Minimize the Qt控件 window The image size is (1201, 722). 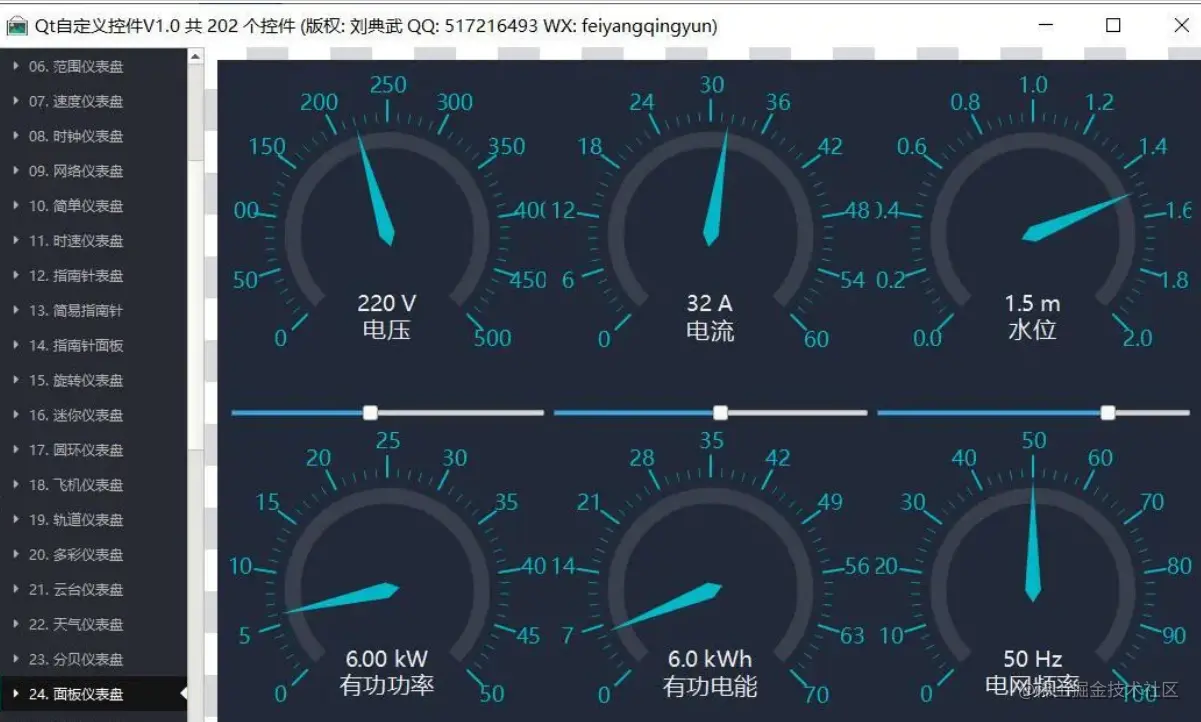click(x=1046, y=26)
